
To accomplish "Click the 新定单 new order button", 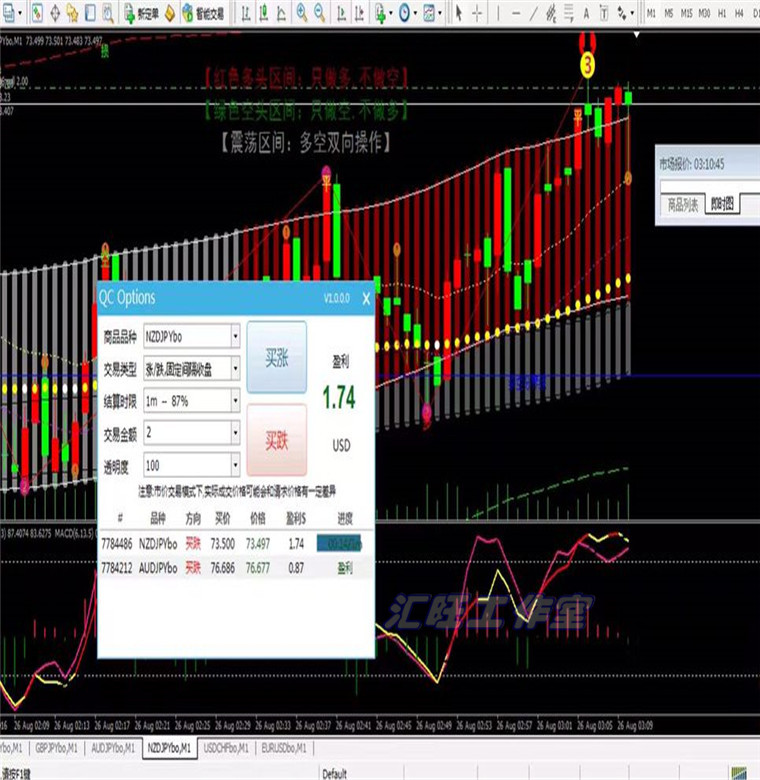I will pyautogui.click(x=142, y=13).
